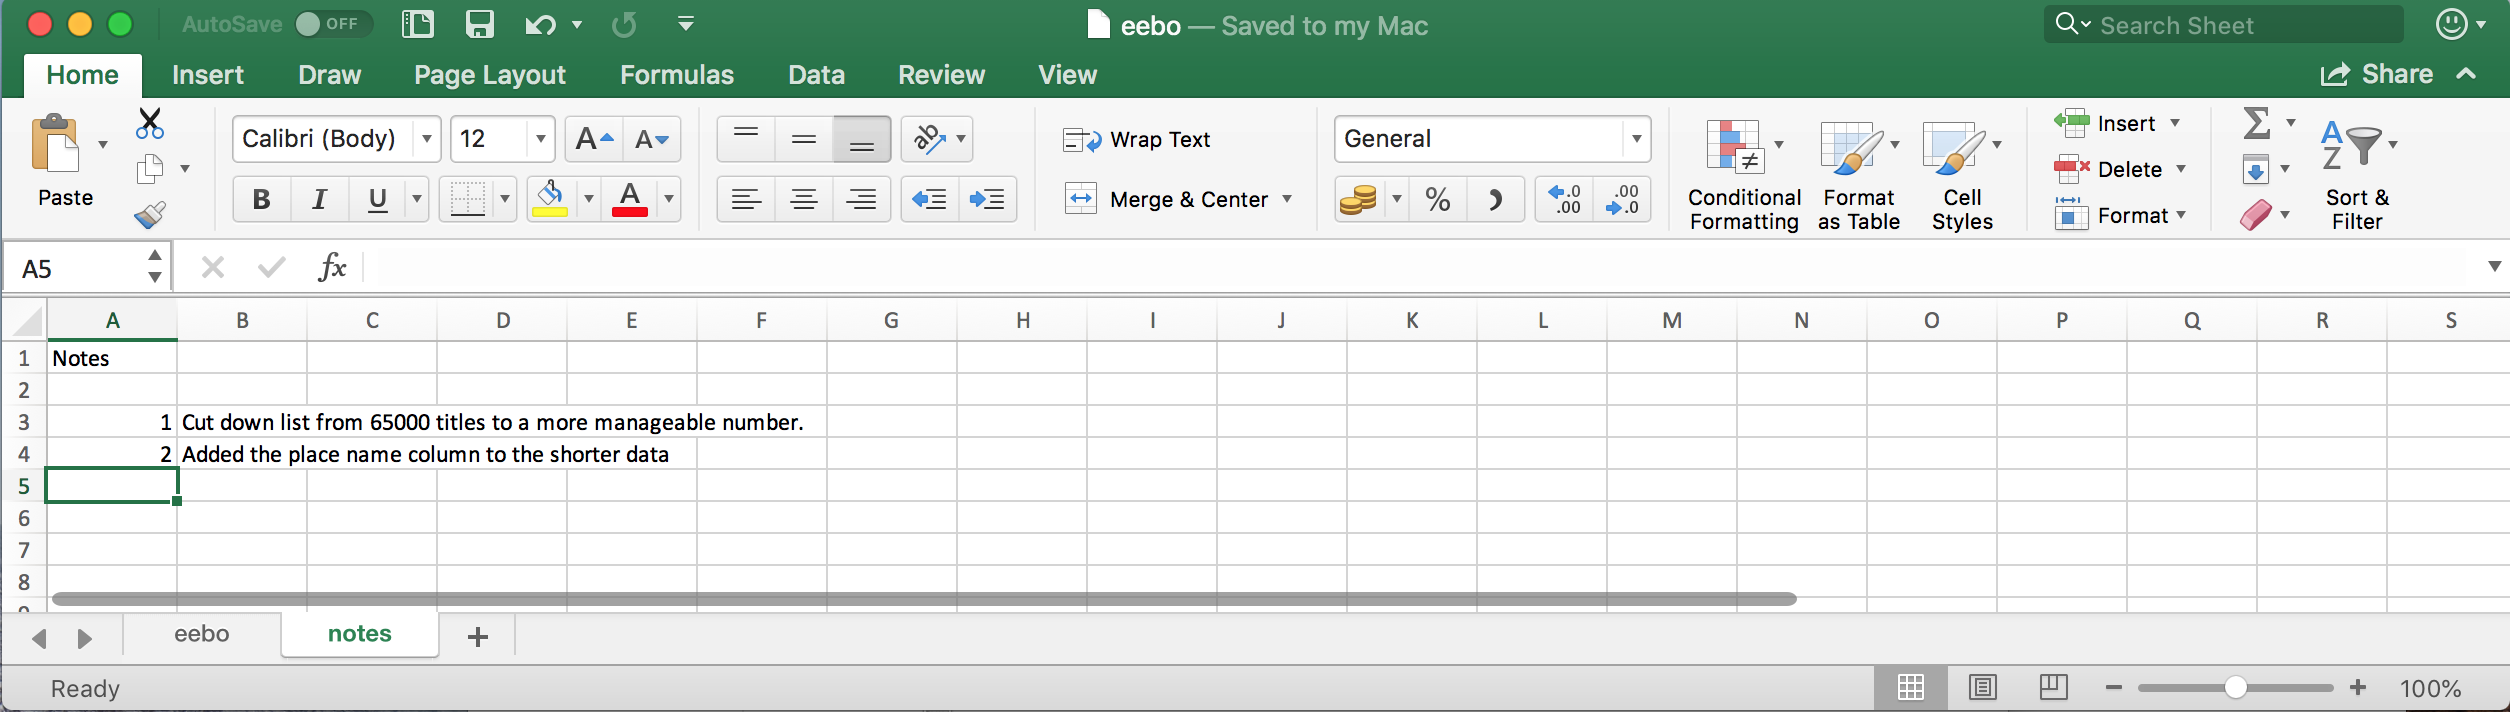Click the Increase Indent icon

pyautogui.click(x=987, y=199)
